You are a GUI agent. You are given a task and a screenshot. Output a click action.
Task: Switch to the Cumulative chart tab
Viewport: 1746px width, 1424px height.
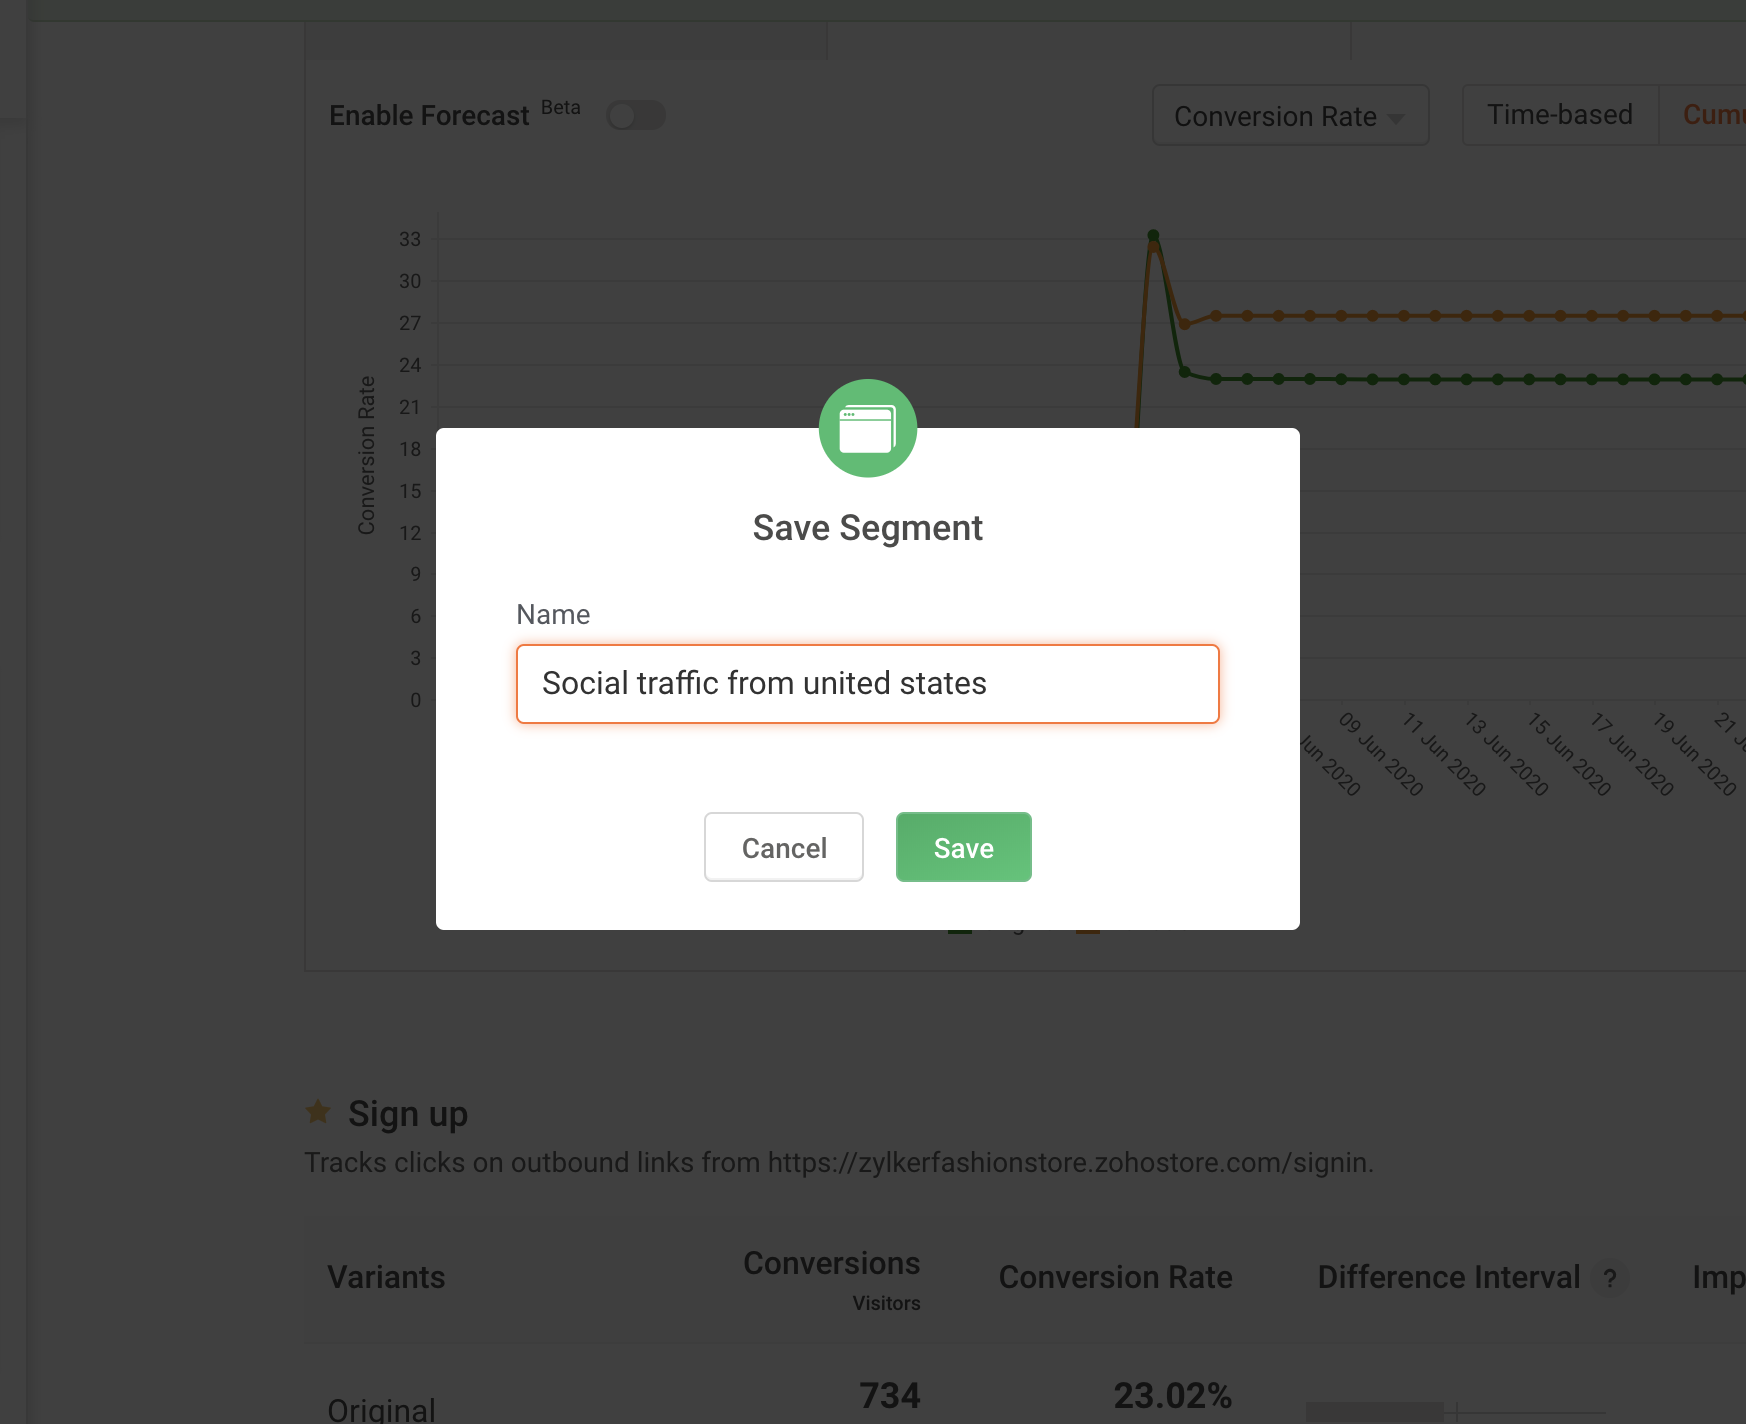click(x=1712, y=115)
